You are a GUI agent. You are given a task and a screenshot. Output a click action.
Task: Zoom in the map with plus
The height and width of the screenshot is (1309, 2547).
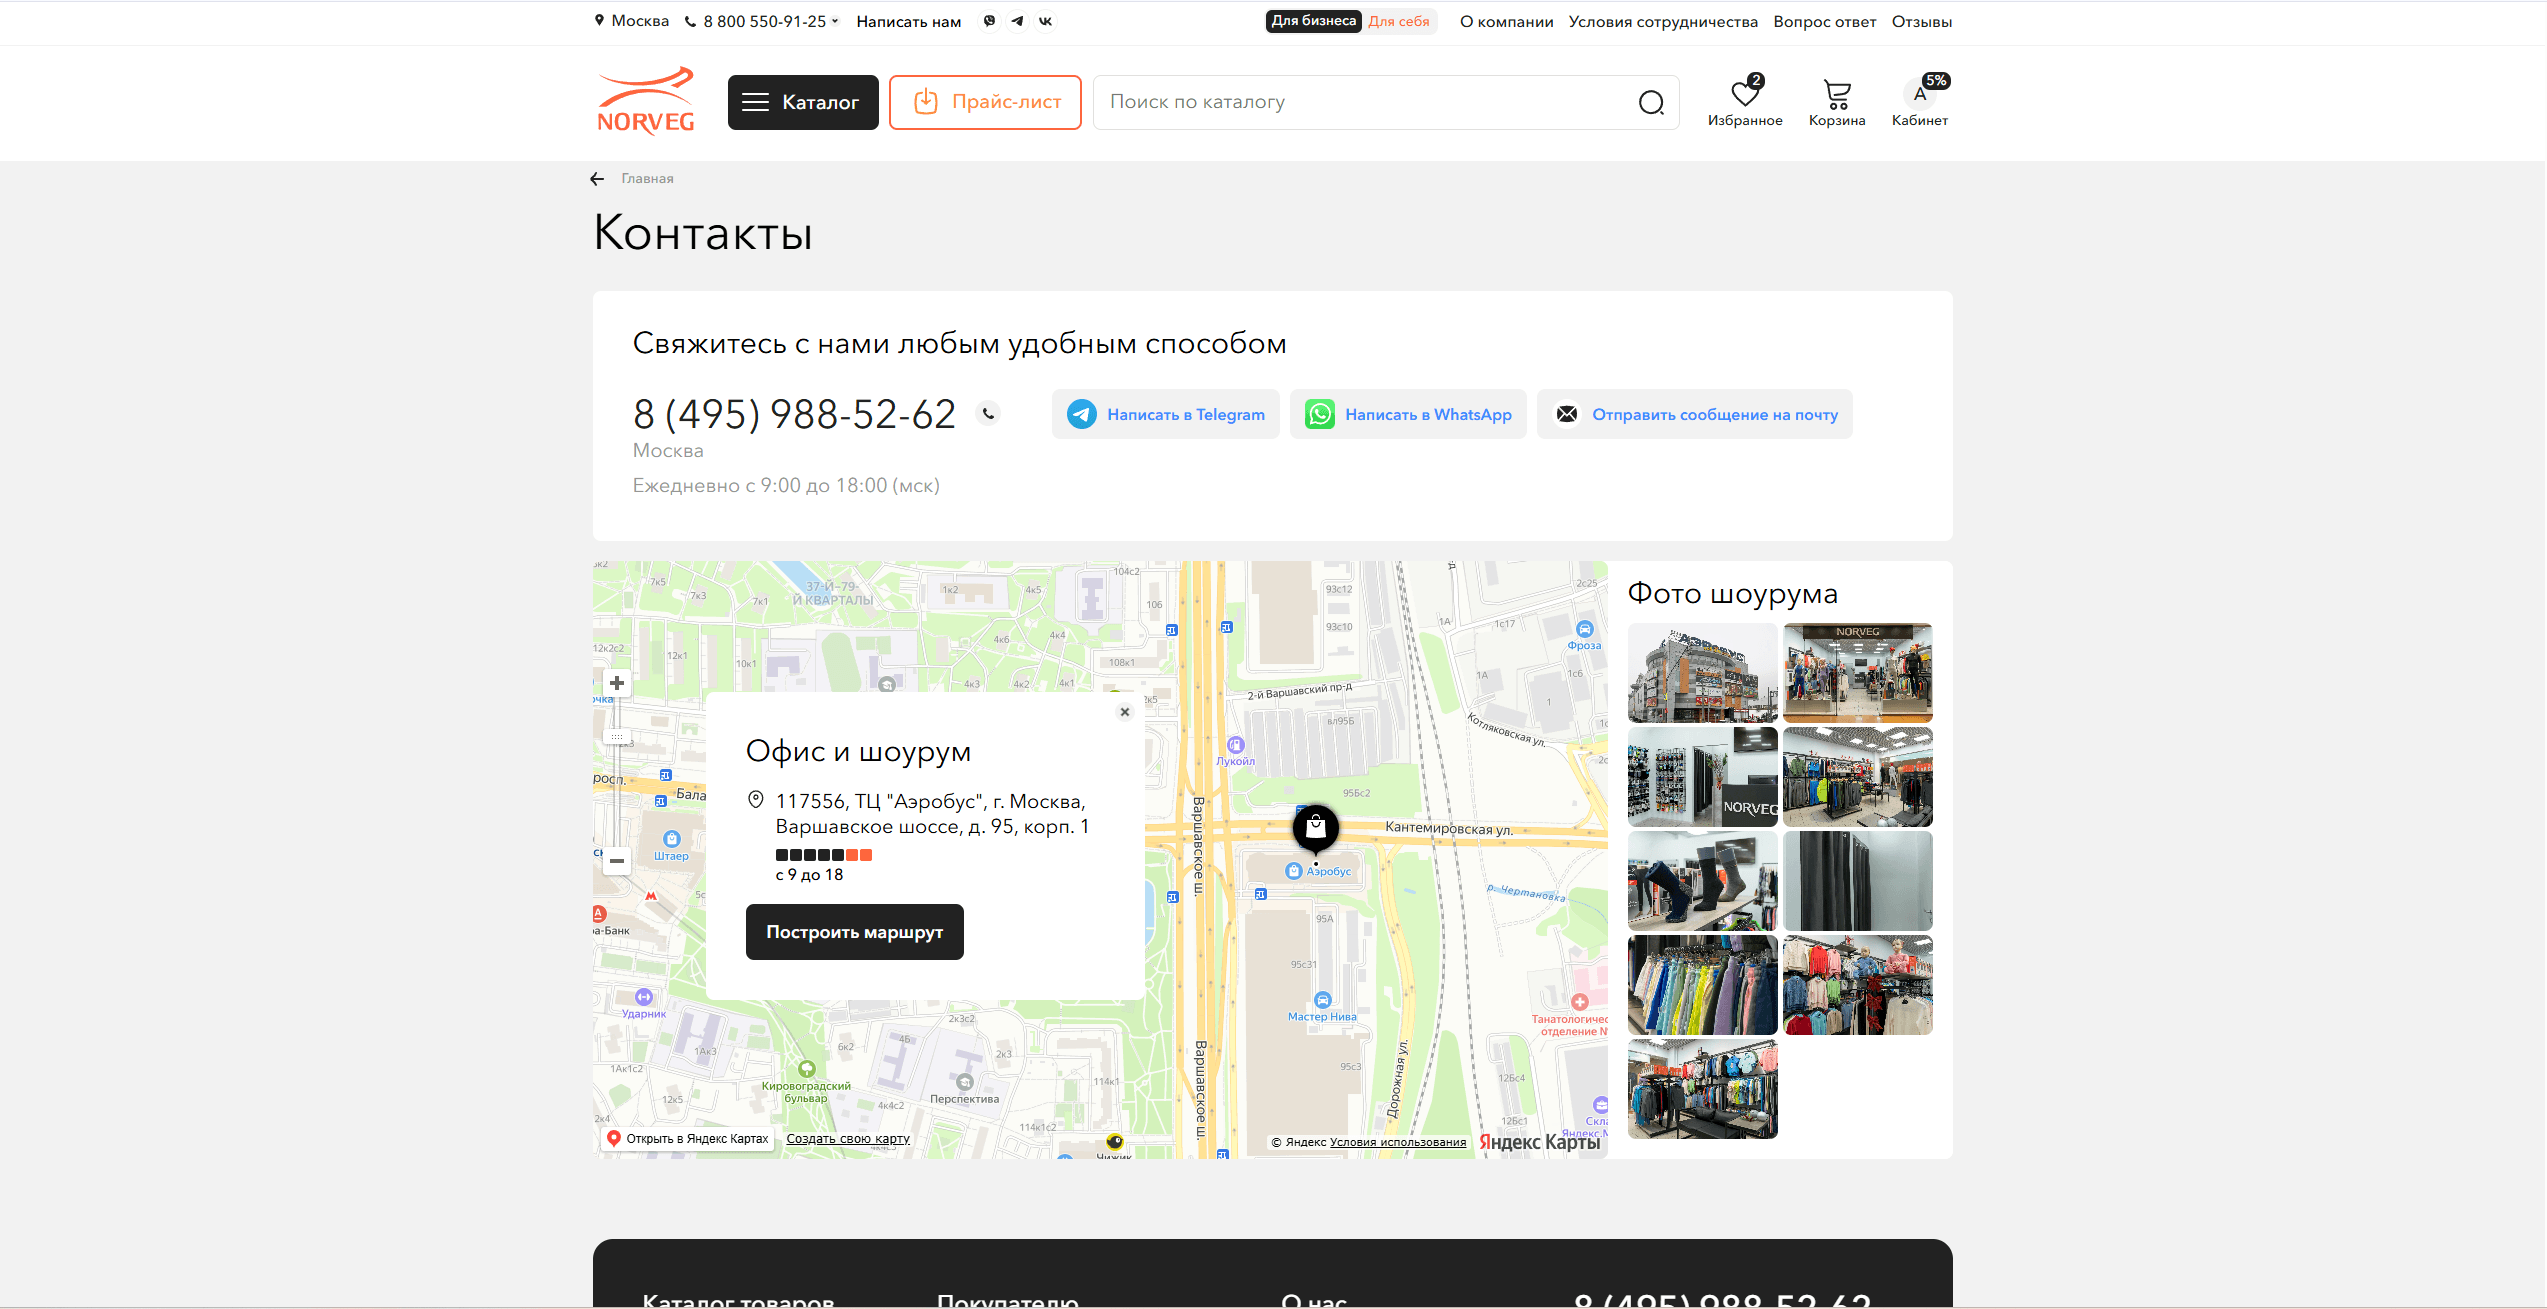(x=617, y=683)
